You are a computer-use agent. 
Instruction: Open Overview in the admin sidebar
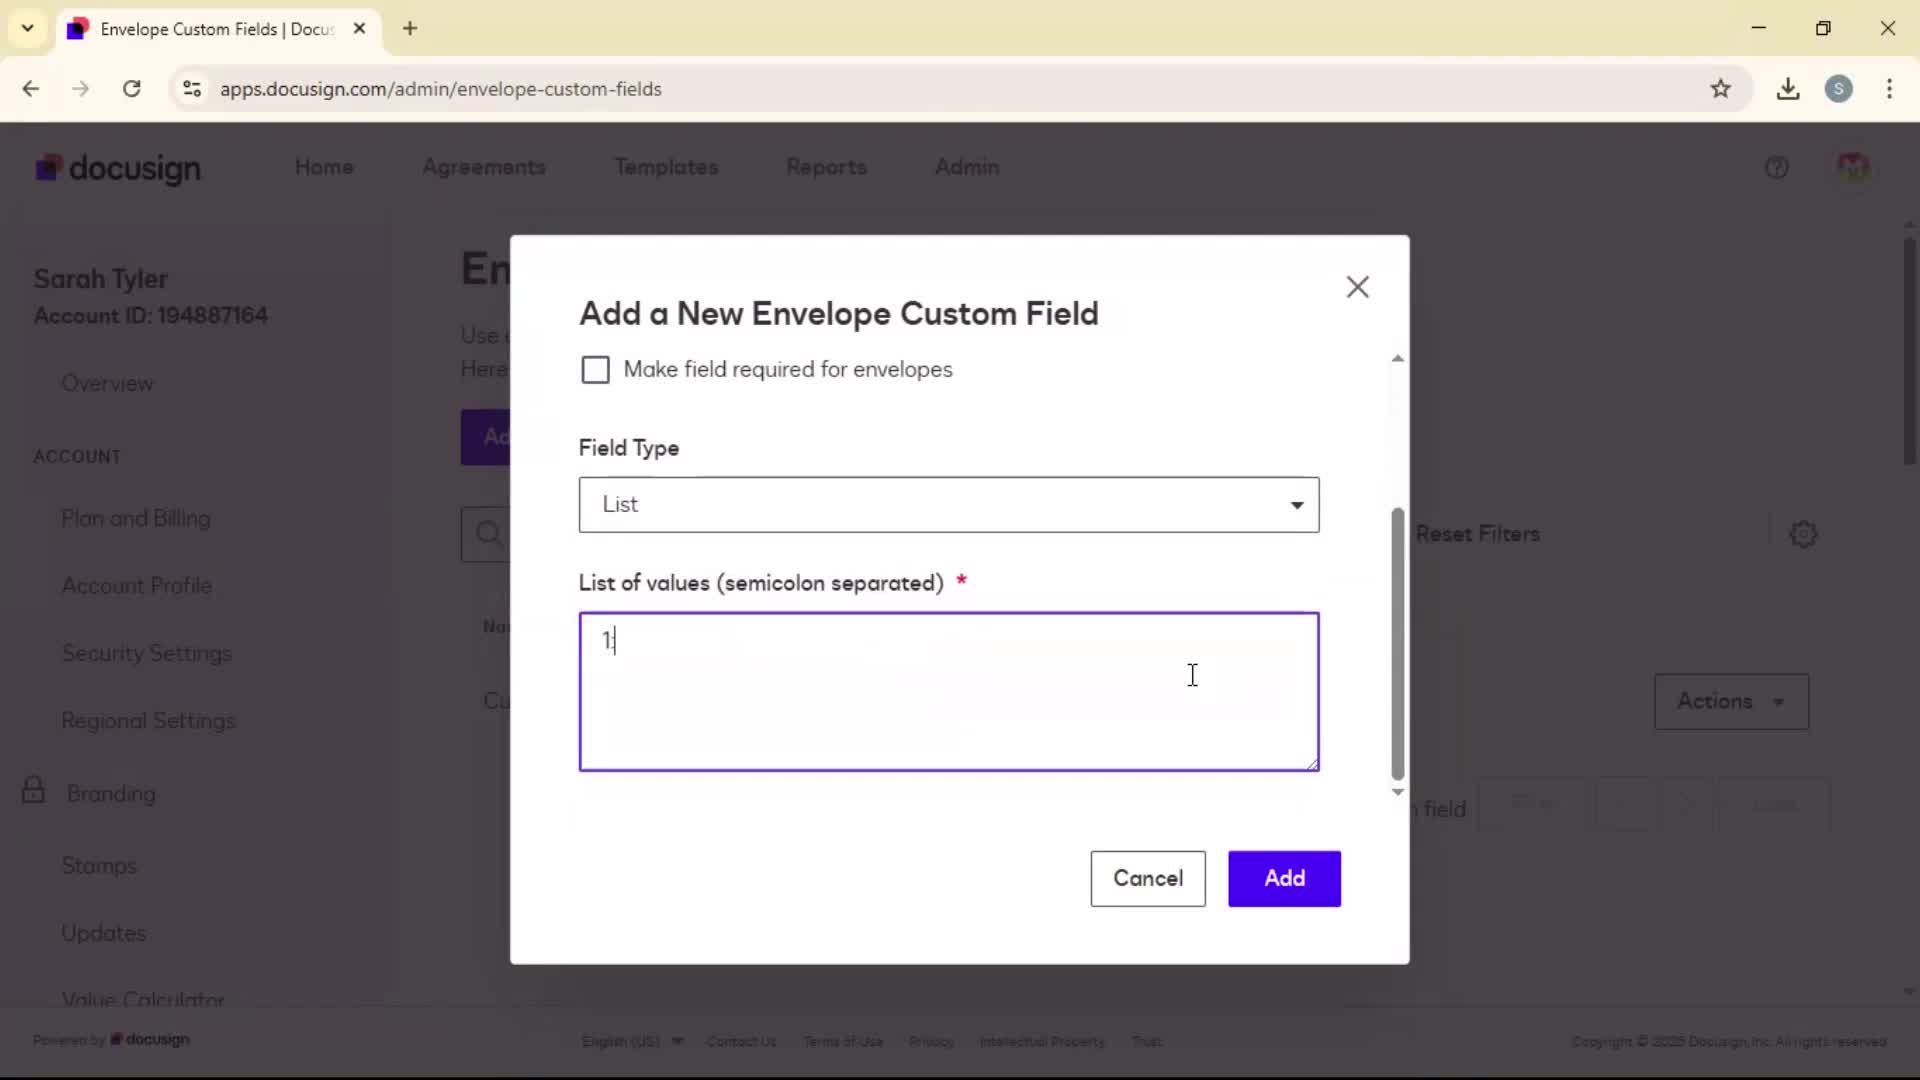[x=107, y=384]
